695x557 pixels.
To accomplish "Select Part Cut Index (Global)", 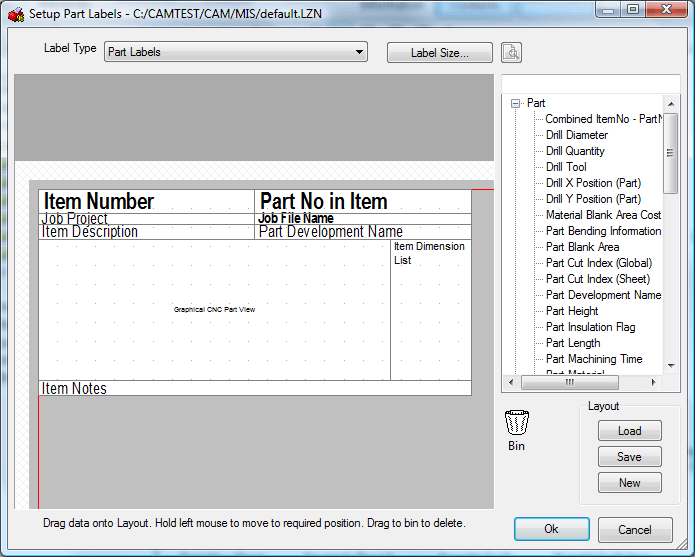I will pos(599,263).
